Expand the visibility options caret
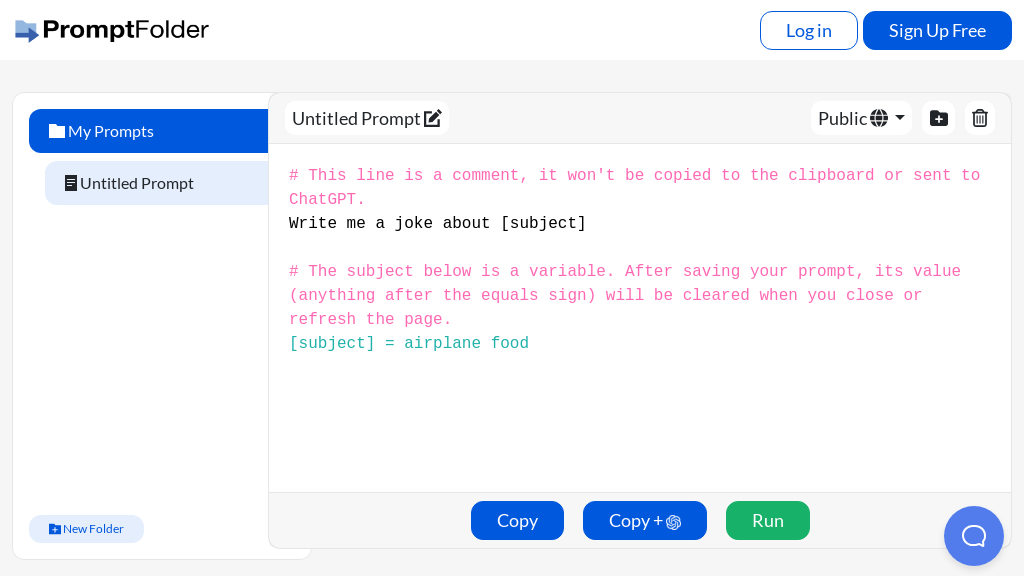The width and height of the screenshot is (1024, 576). point(898,118)
